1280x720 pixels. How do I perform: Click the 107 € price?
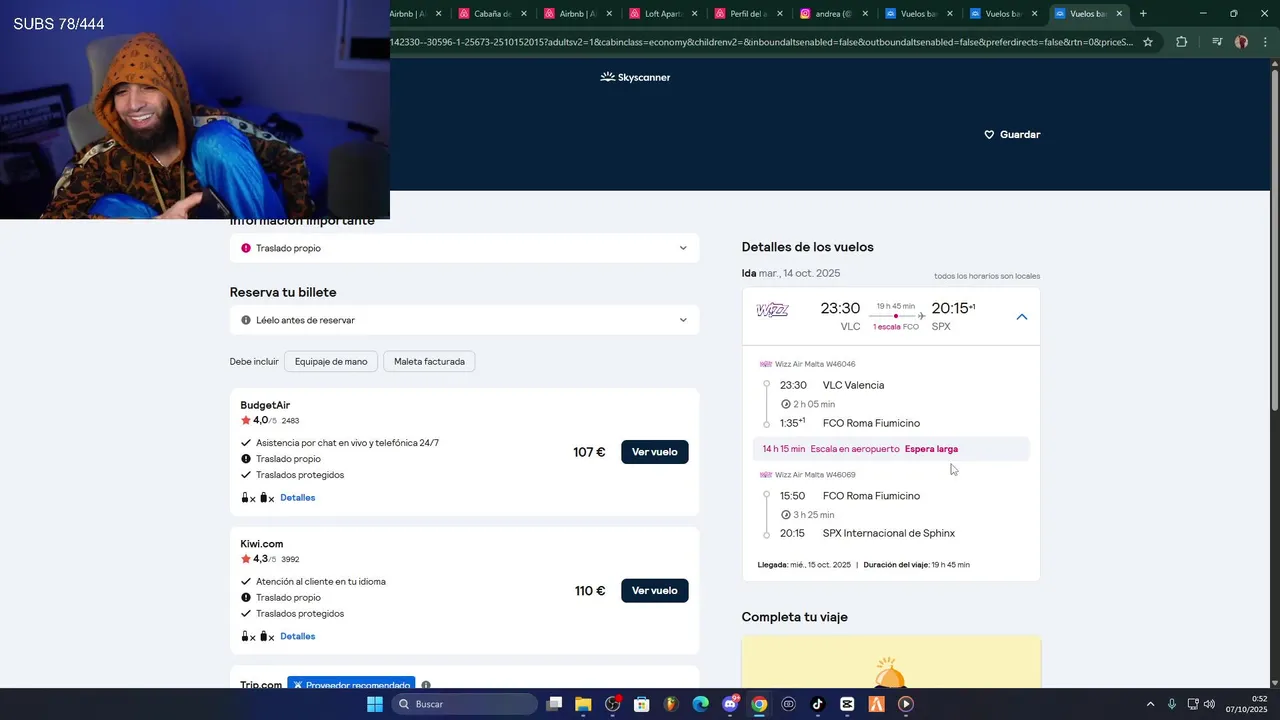tap(589, 452)
